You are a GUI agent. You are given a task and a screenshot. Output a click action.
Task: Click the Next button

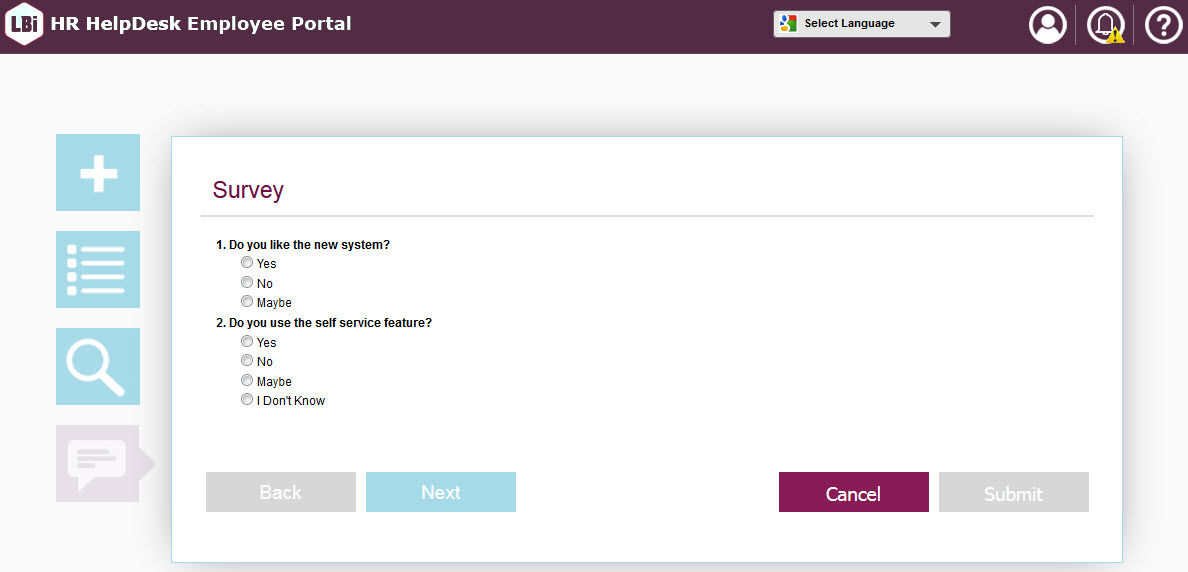point(441,492)
